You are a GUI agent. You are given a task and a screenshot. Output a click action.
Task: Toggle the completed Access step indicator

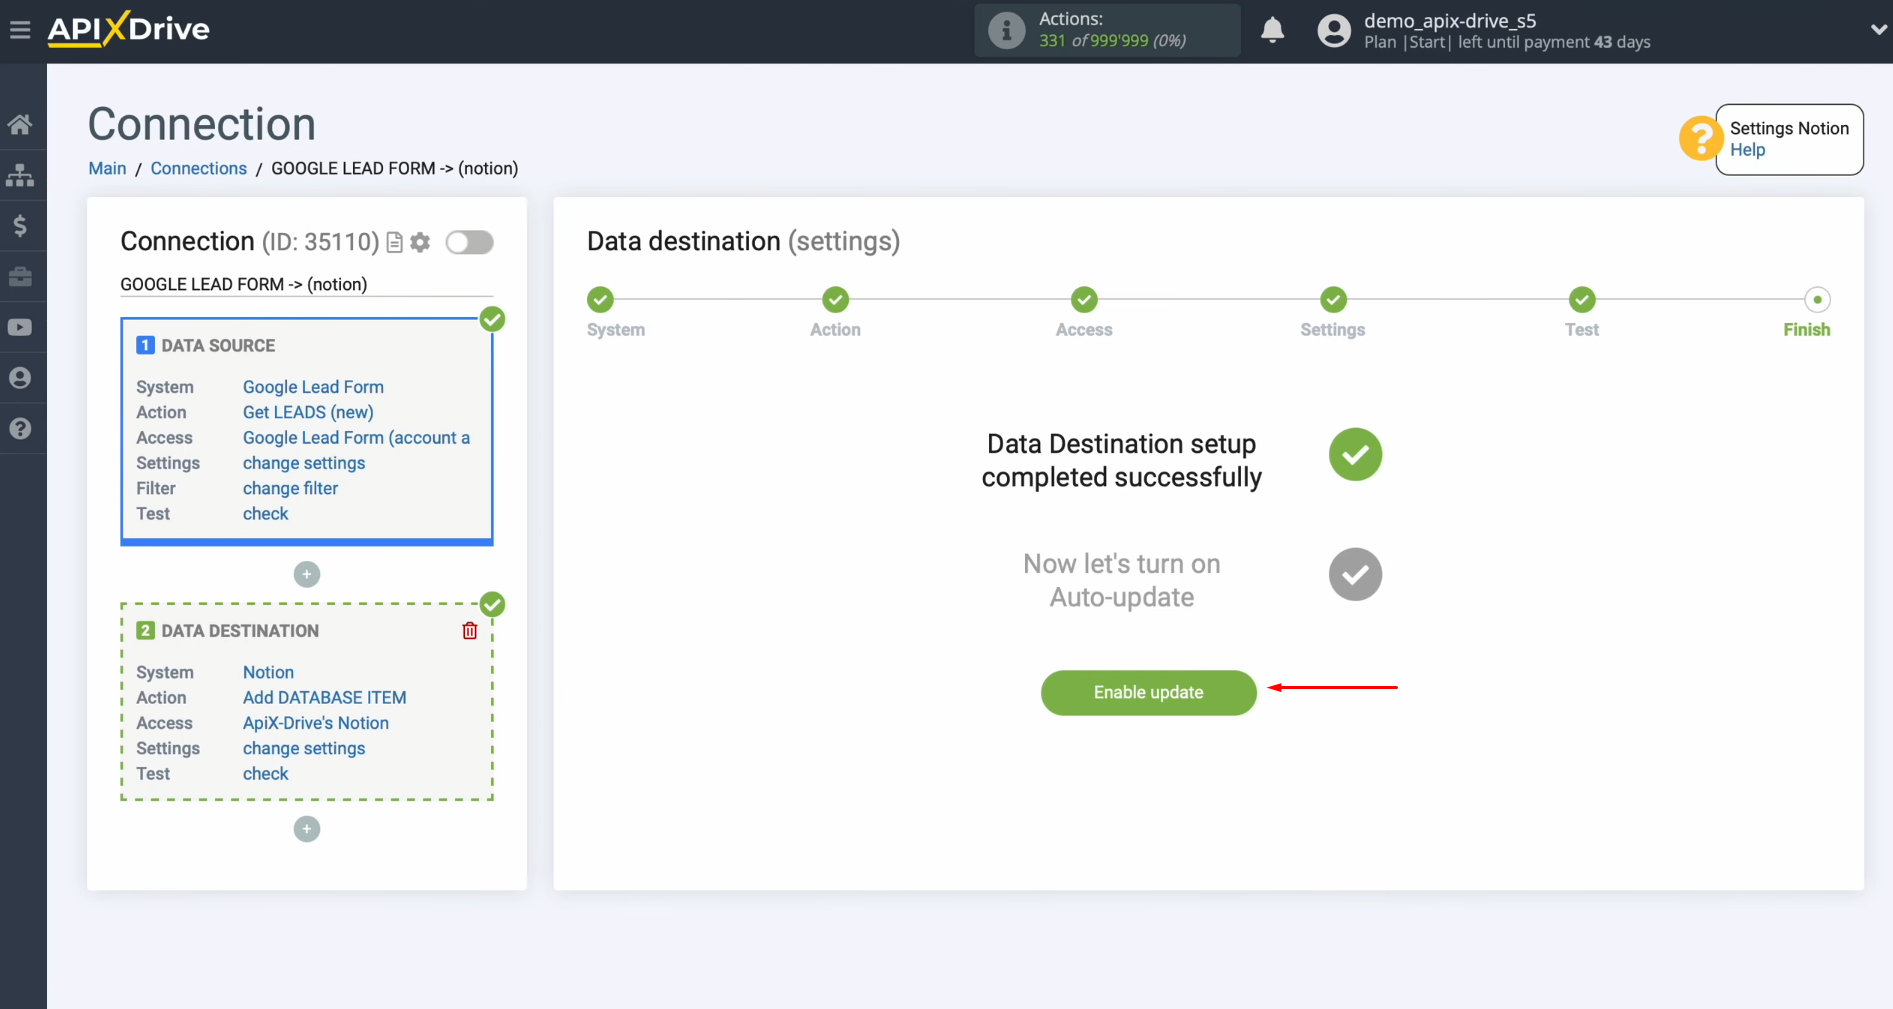1083,299
